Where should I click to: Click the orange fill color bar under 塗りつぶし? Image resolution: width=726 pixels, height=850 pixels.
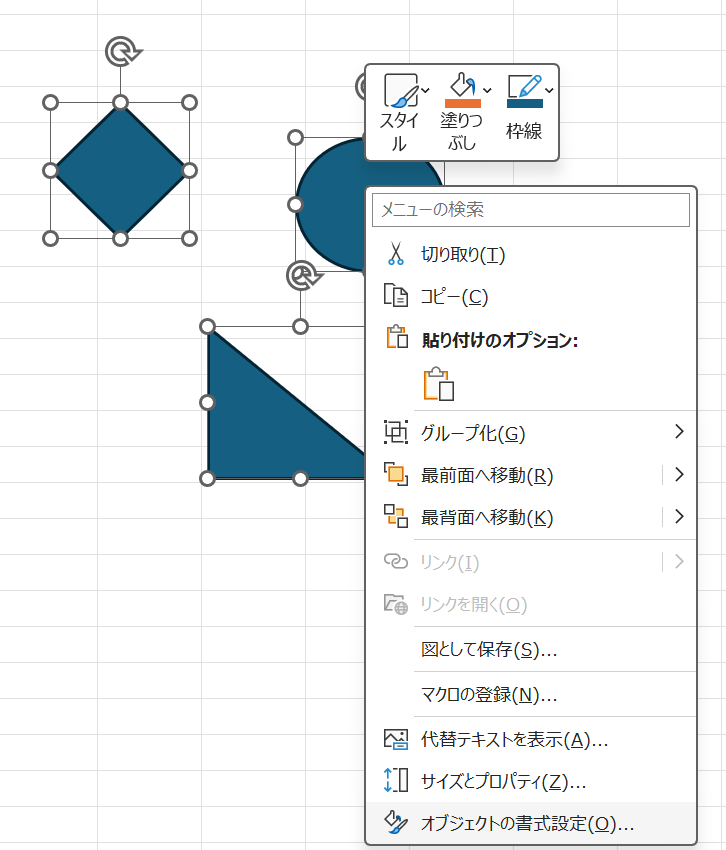point(461,103)
